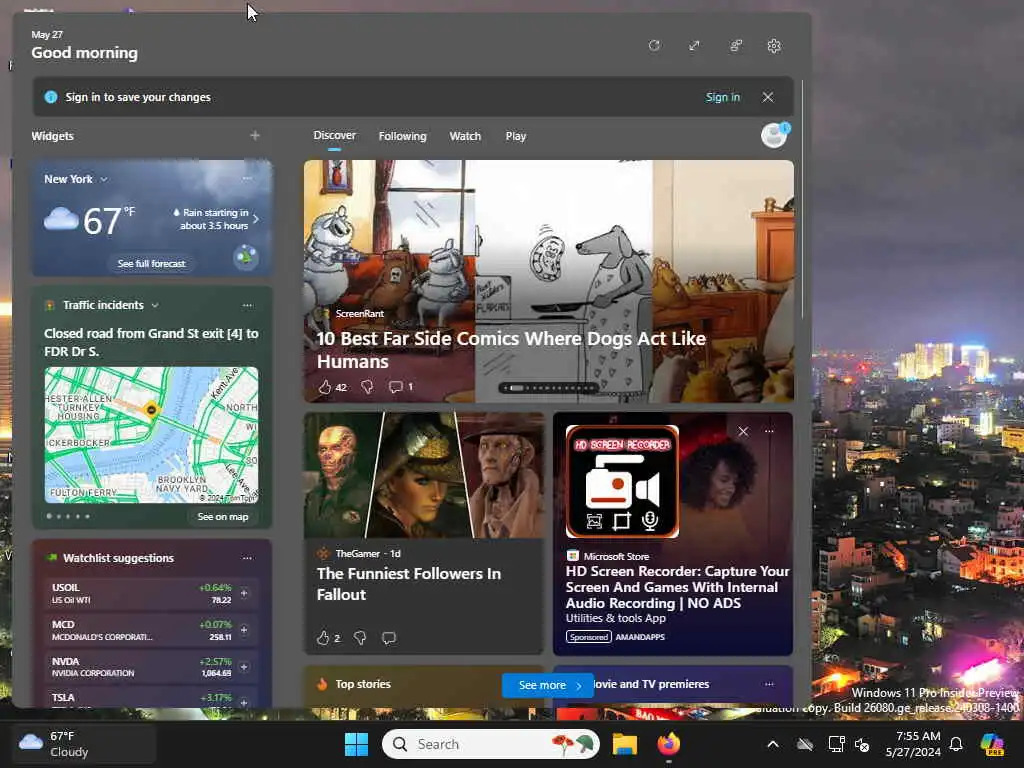
Task: Refresh the widgets feed
Action: (654, 46)
